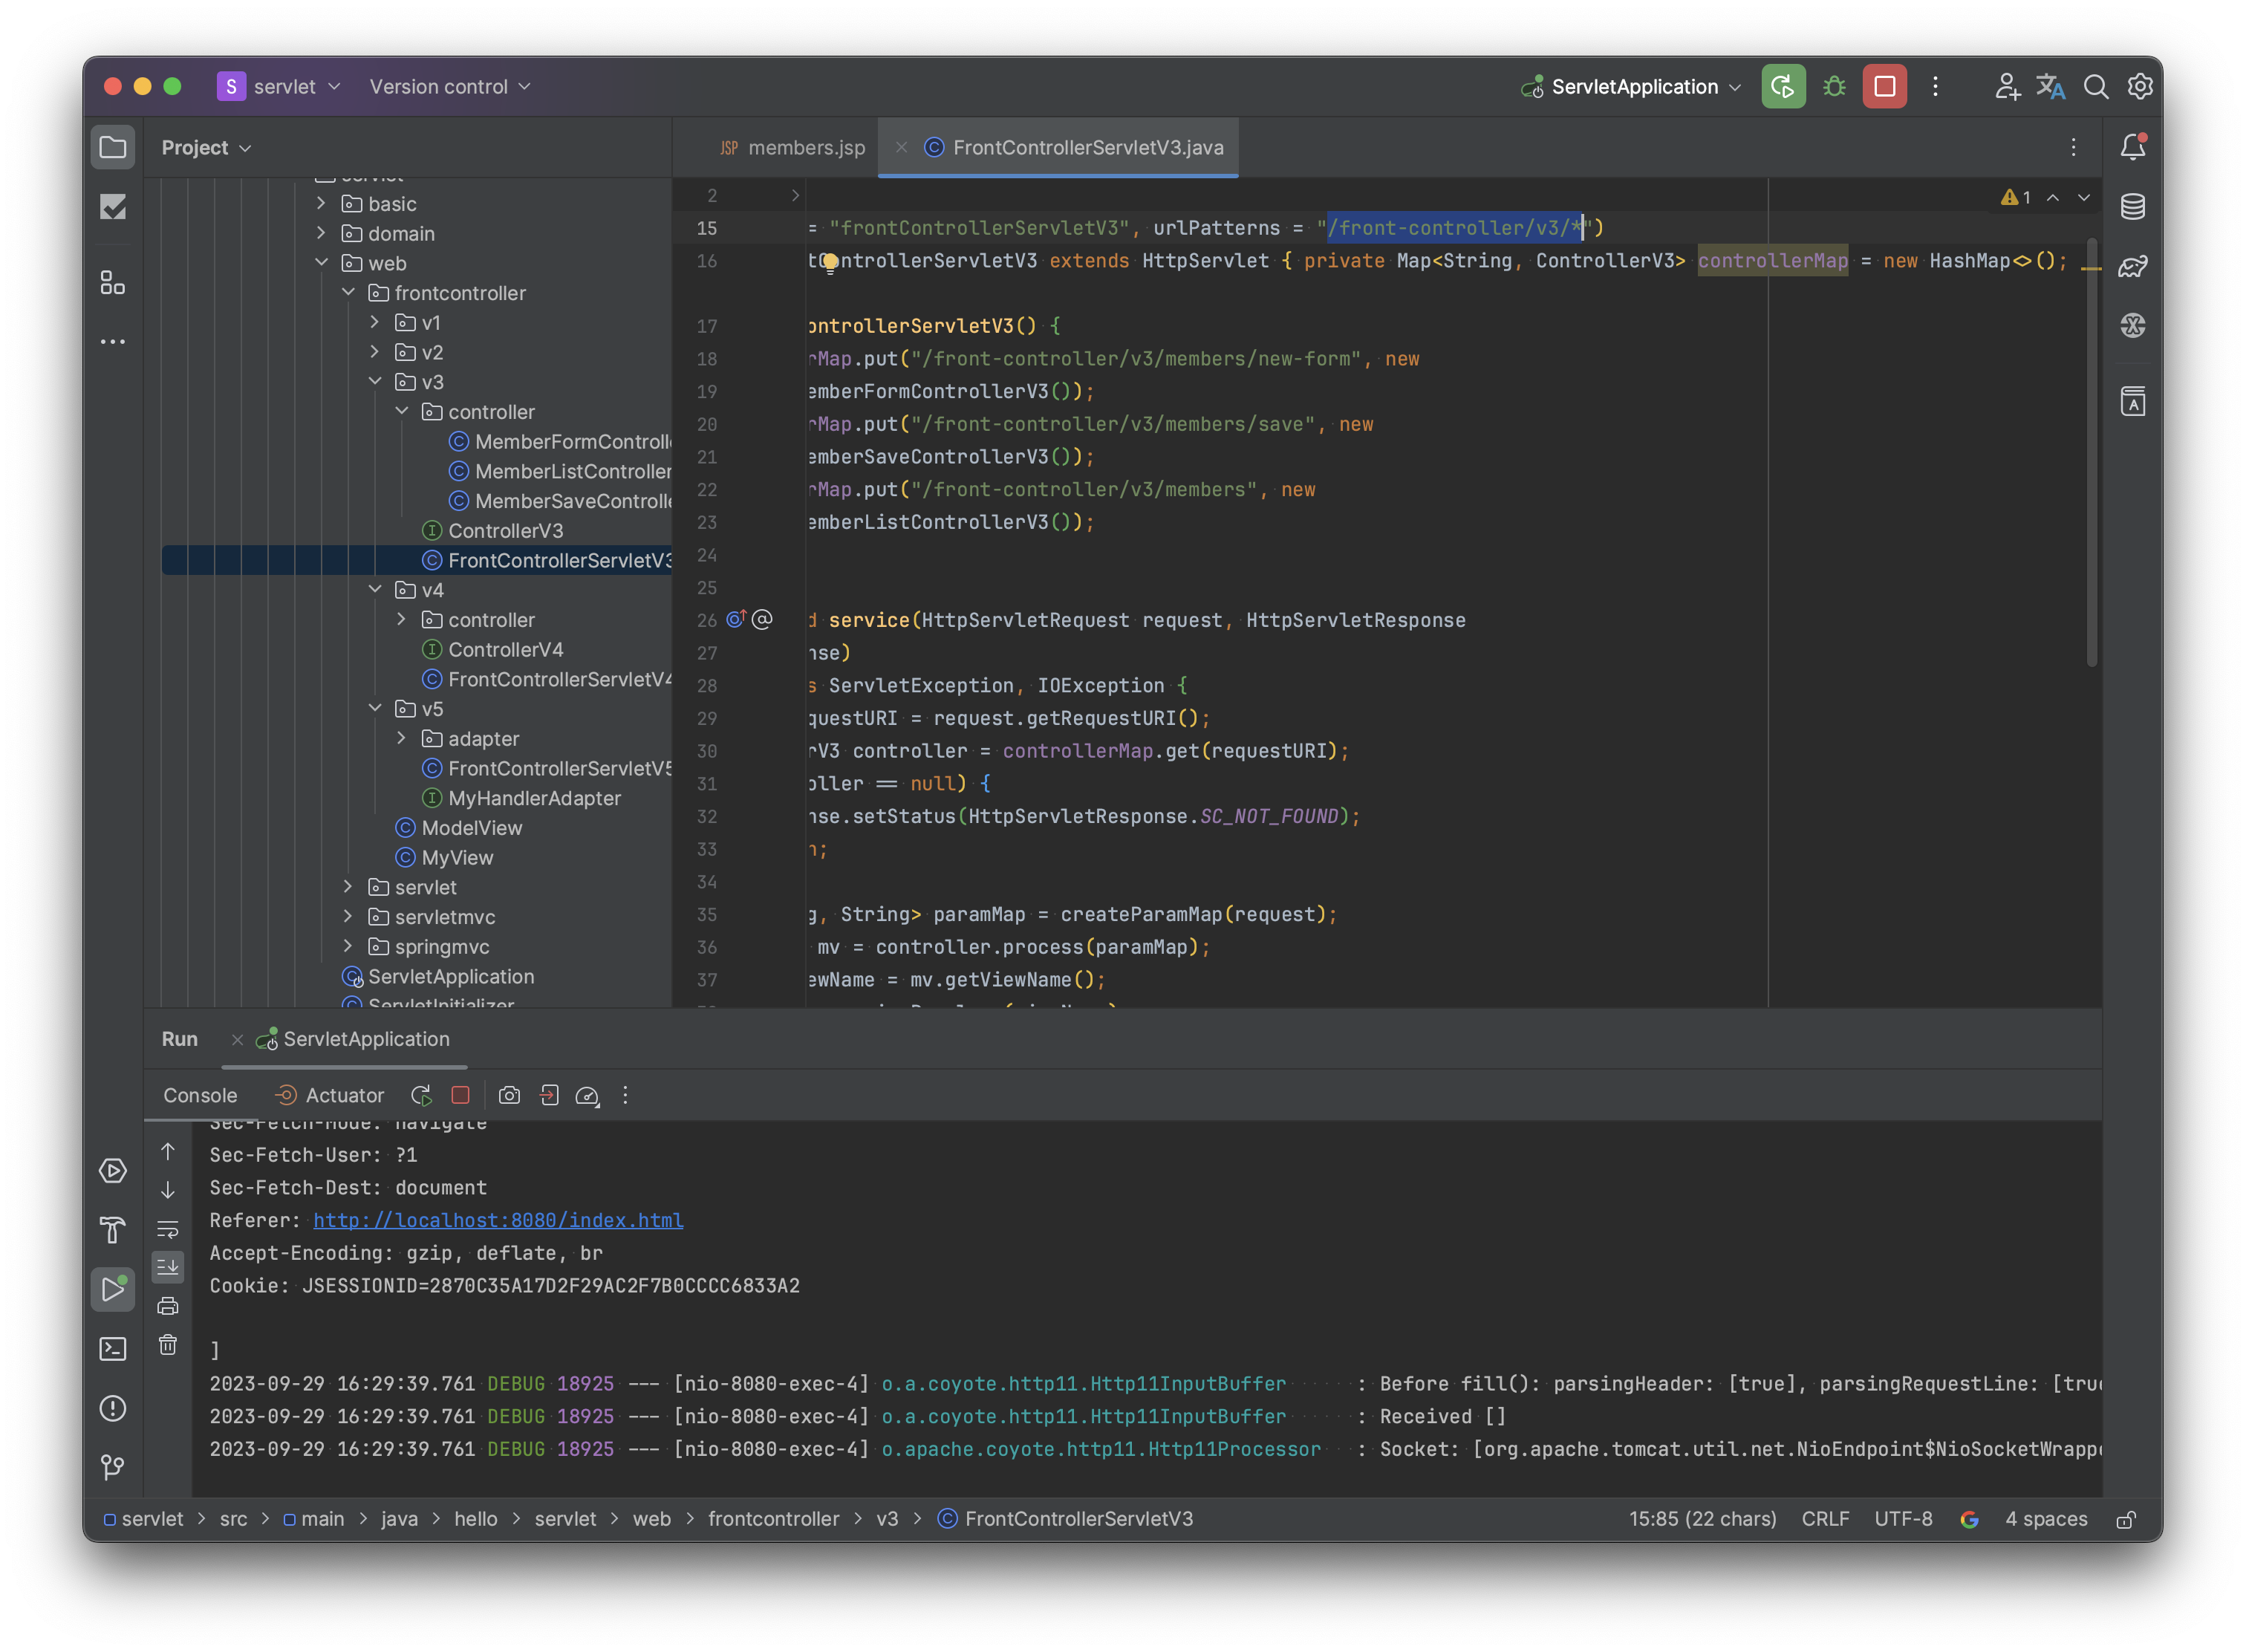
Task: Print console output icon
Action: click(168, 1306)
